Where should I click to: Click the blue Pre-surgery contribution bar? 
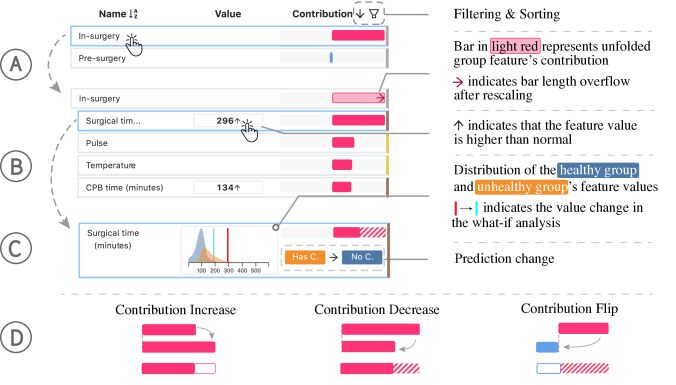point(331,57)
